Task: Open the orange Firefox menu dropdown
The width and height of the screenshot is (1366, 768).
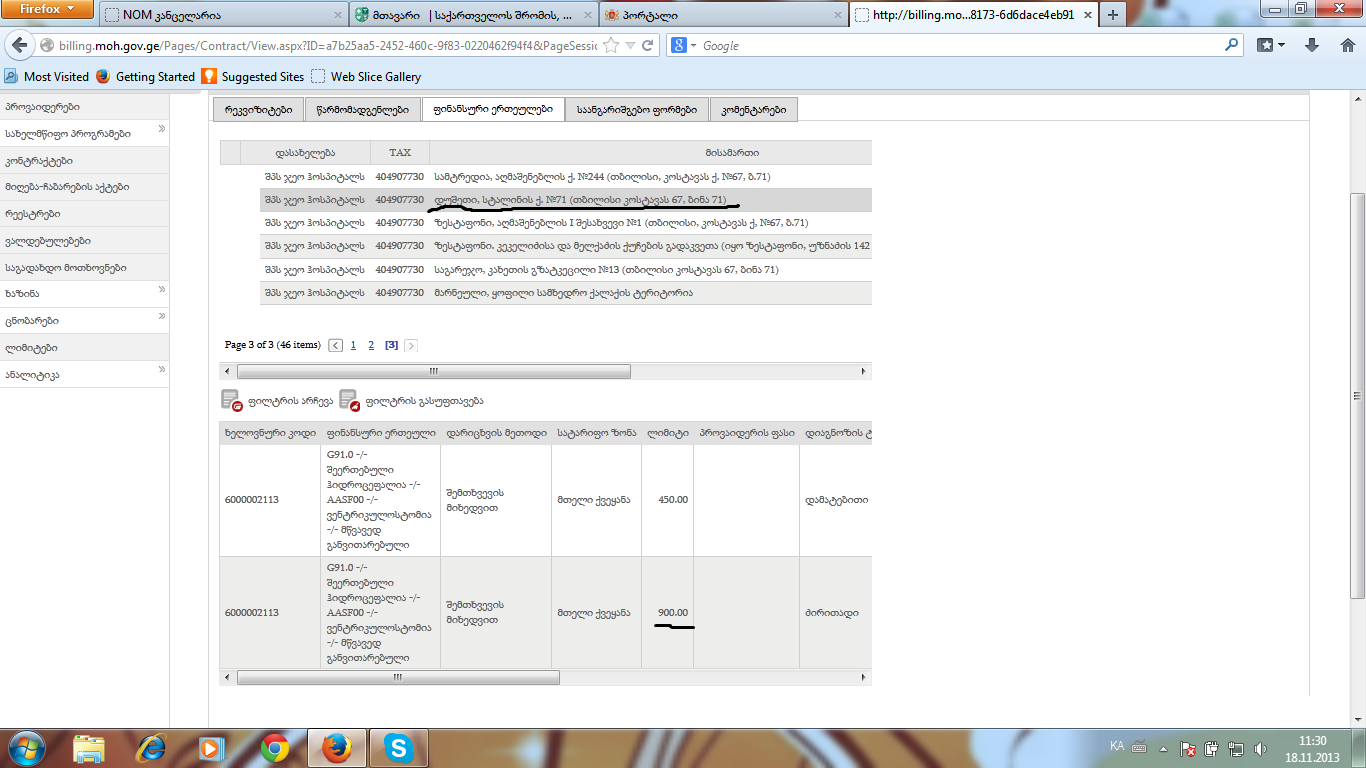Action: tap(47, 10)
